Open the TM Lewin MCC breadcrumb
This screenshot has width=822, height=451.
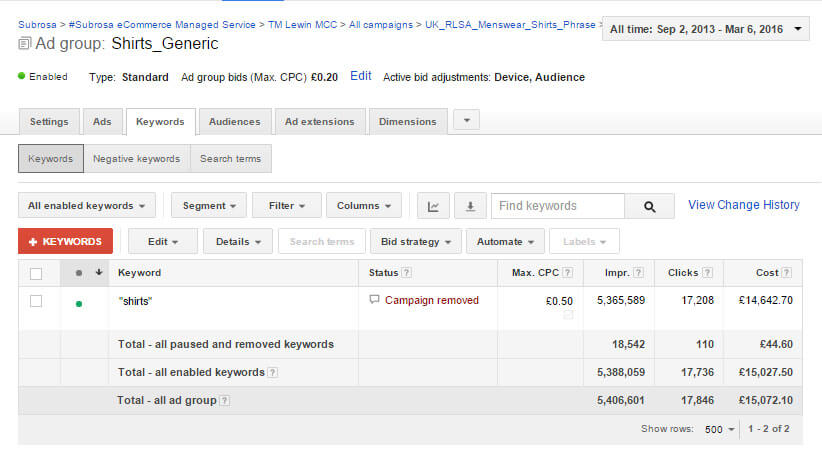pyautogui.click(x=302, y=25)
